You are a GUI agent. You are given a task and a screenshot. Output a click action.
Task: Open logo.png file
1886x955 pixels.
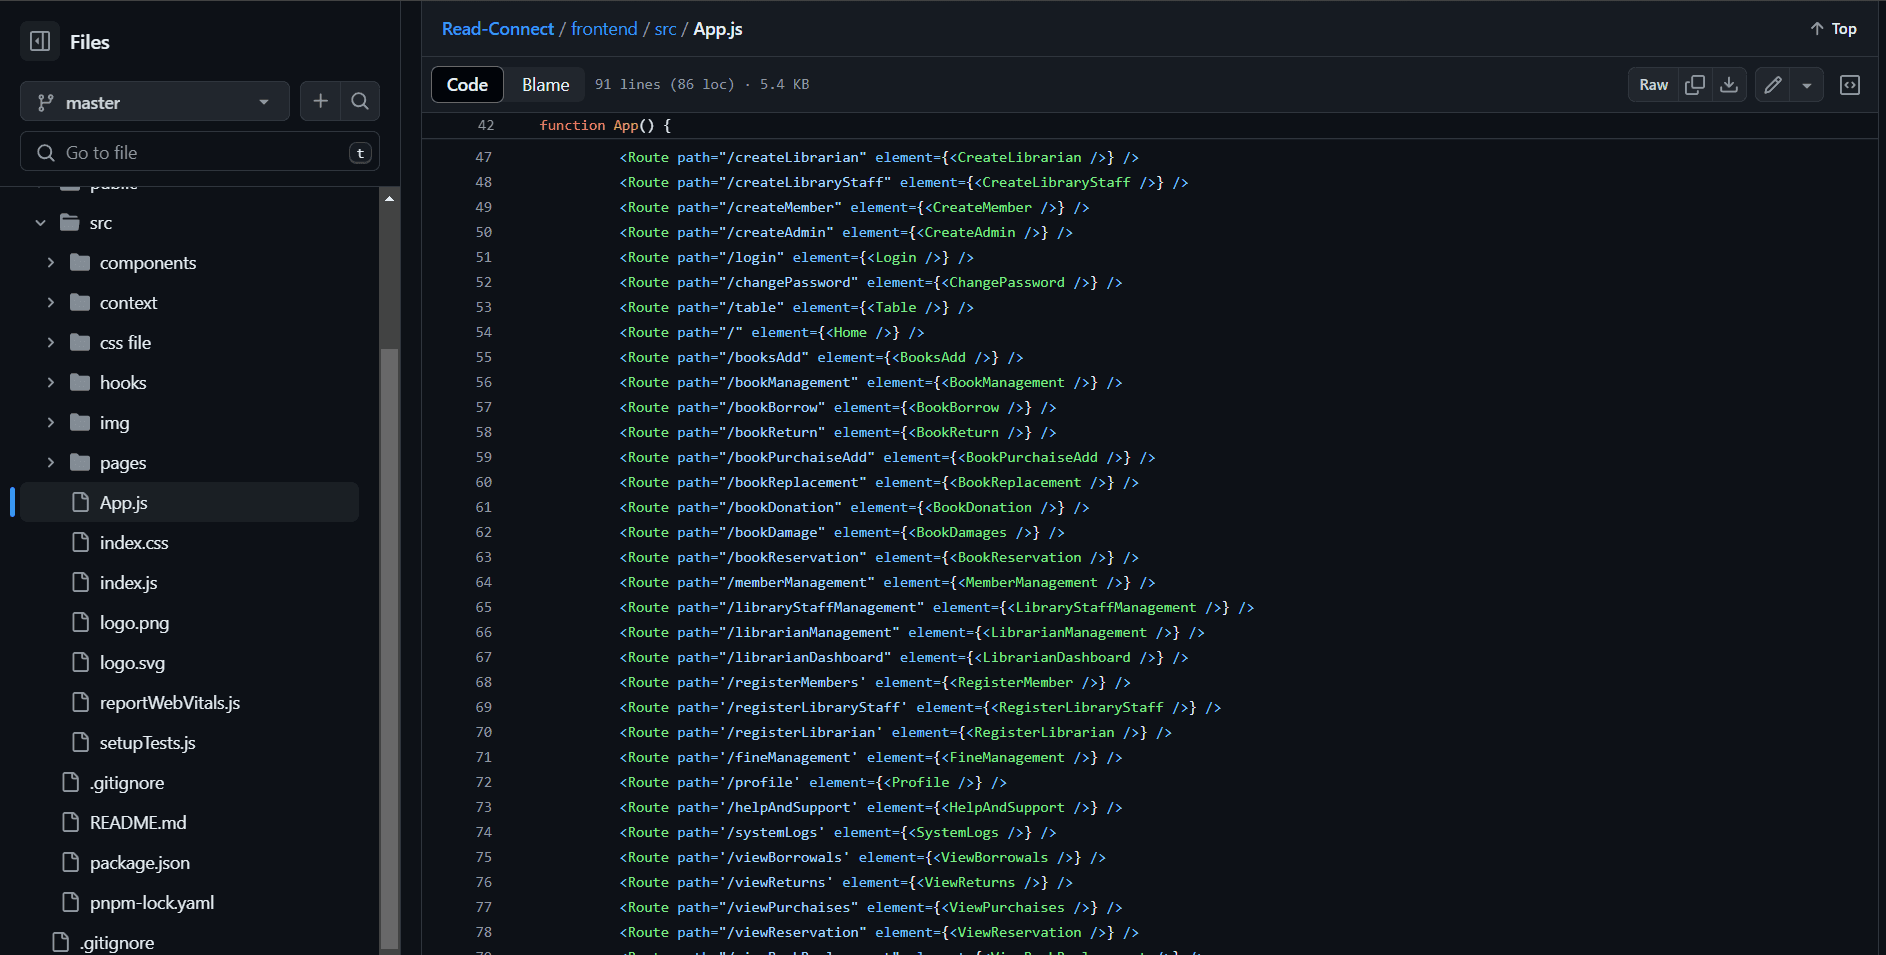coord(134,623)
